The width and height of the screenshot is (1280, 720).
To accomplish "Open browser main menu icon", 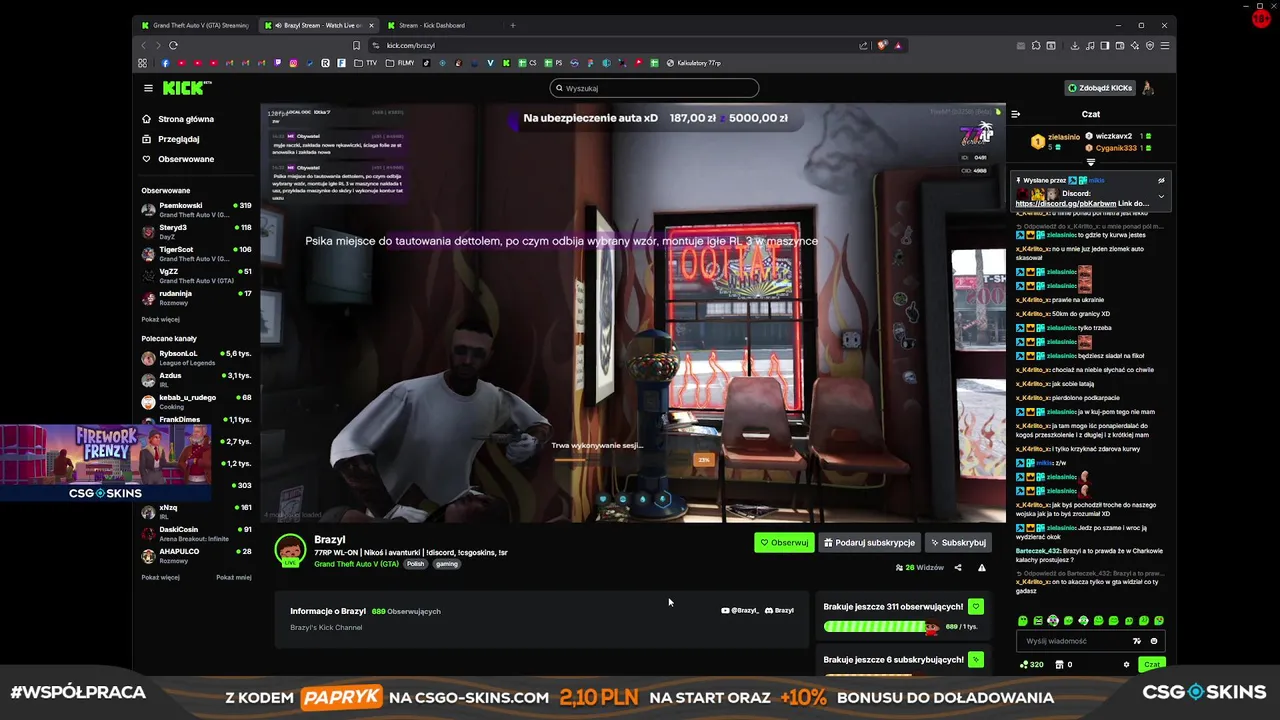I will 1165,45.
